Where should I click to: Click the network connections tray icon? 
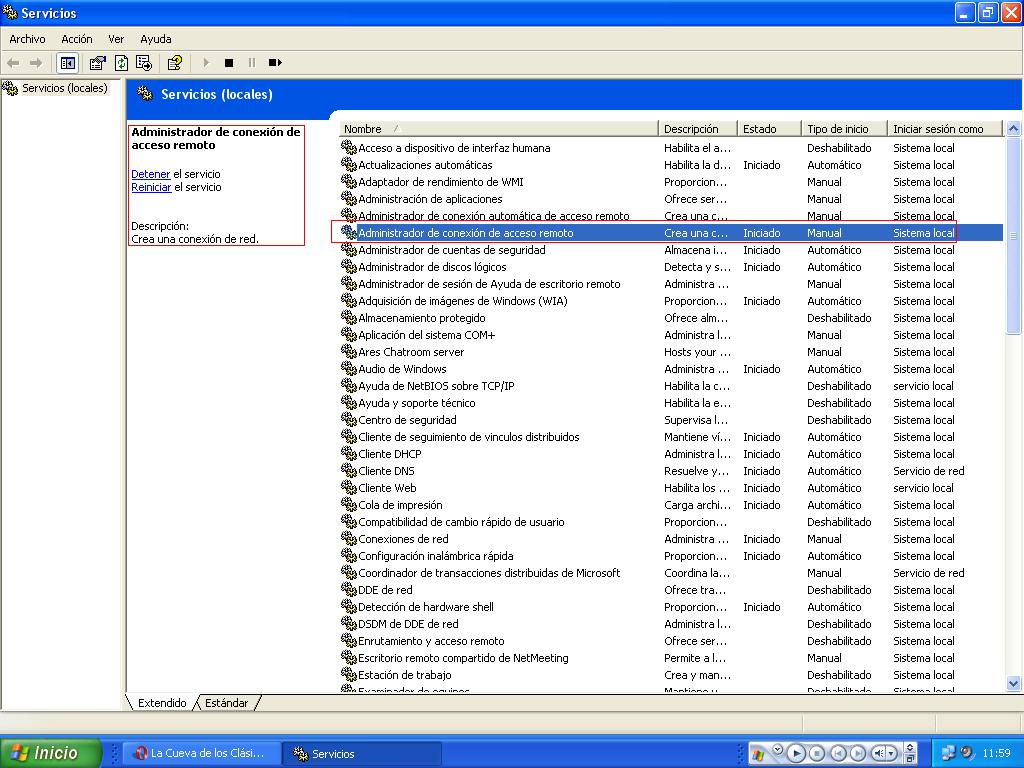(x=949, y=753)
